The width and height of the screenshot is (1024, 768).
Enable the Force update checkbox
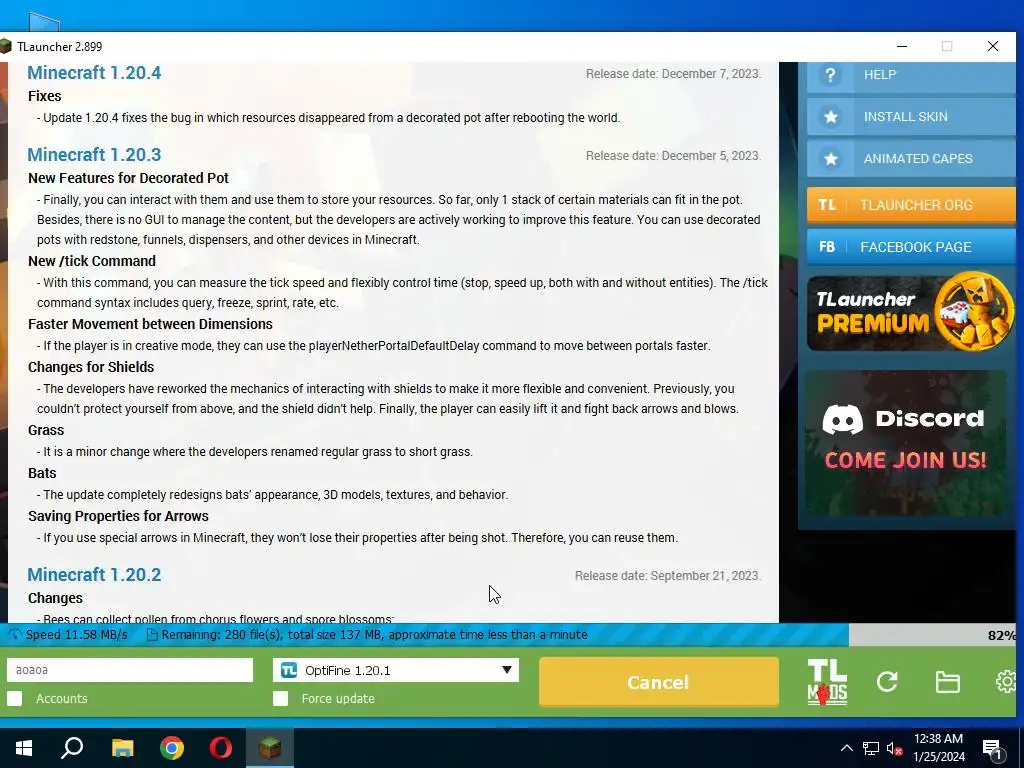(281, 699)
